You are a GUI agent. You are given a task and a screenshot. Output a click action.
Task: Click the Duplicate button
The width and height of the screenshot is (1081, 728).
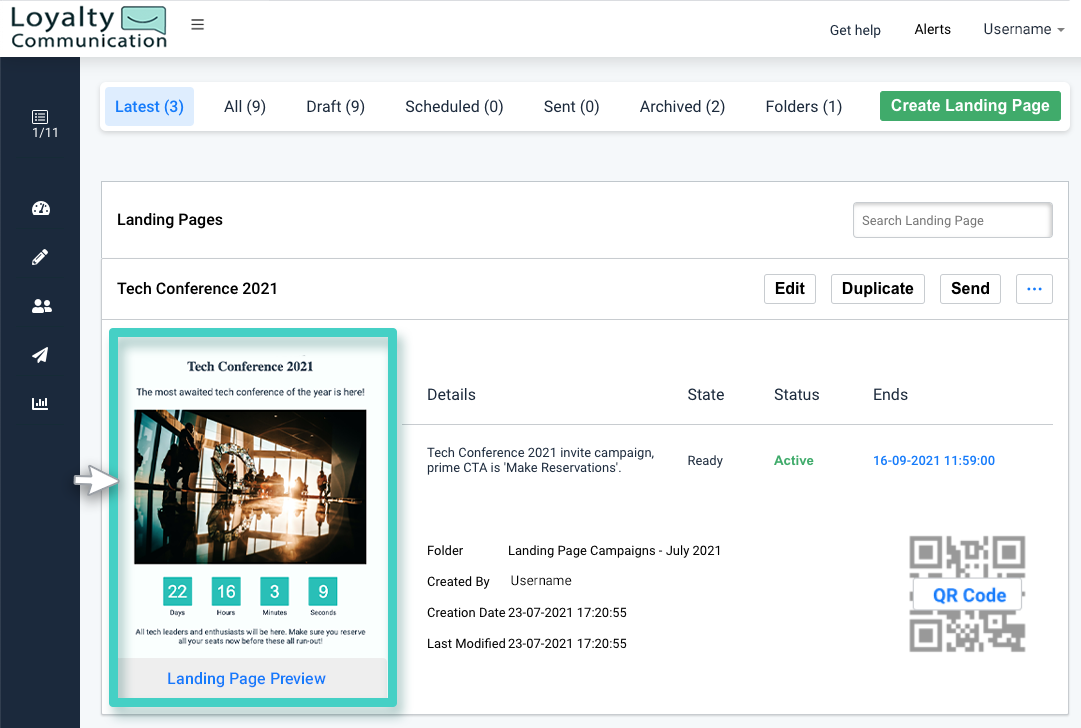tap(878, 289)
